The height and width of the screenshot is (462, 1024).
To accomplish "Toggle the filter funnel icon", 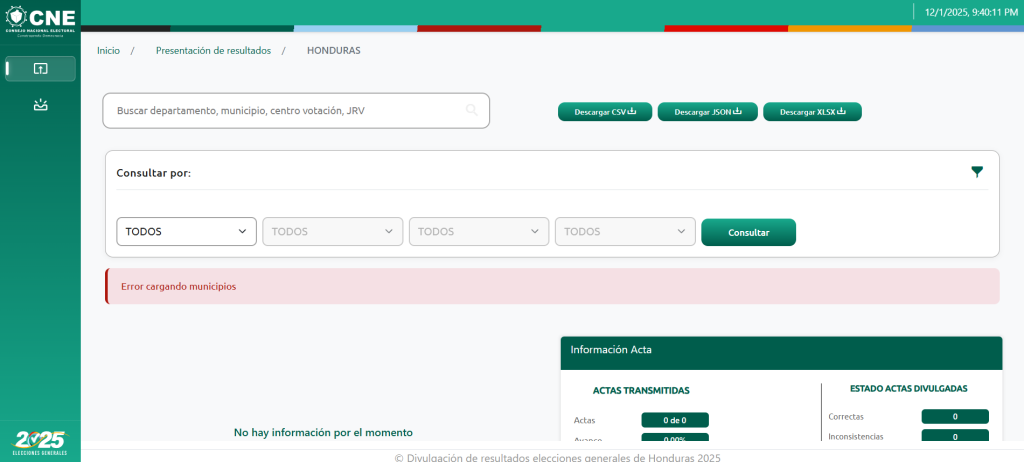I will [x=976, y=173].
